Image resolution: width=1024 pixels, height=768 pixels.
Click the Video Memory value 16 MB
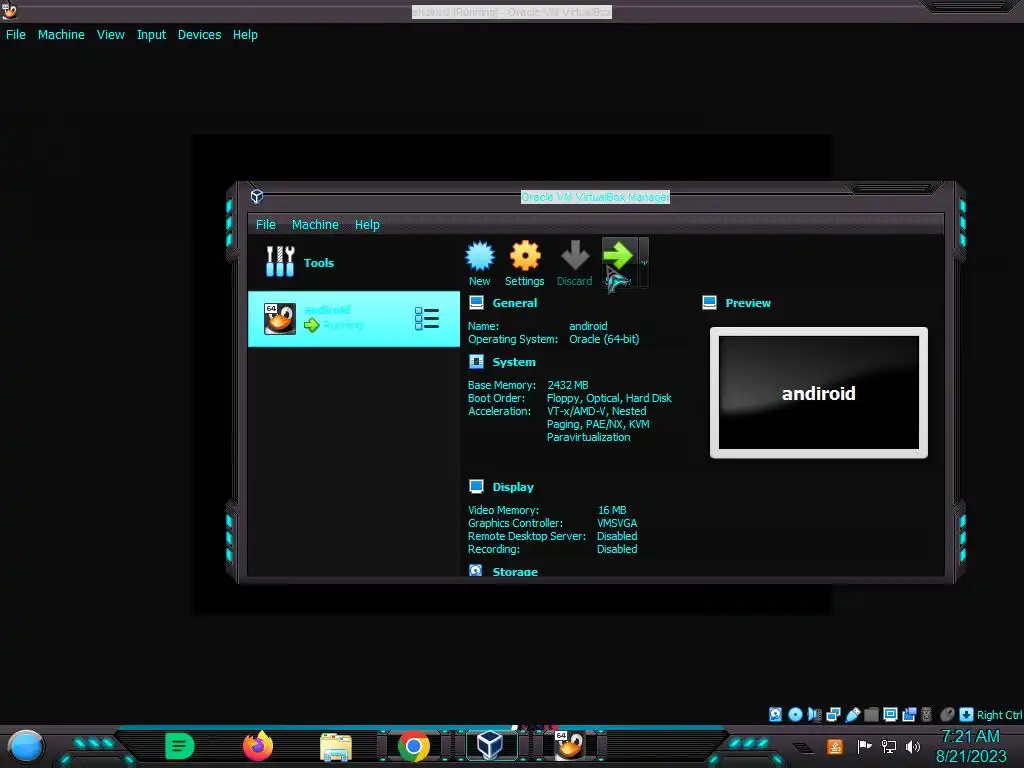pos(612,510)
